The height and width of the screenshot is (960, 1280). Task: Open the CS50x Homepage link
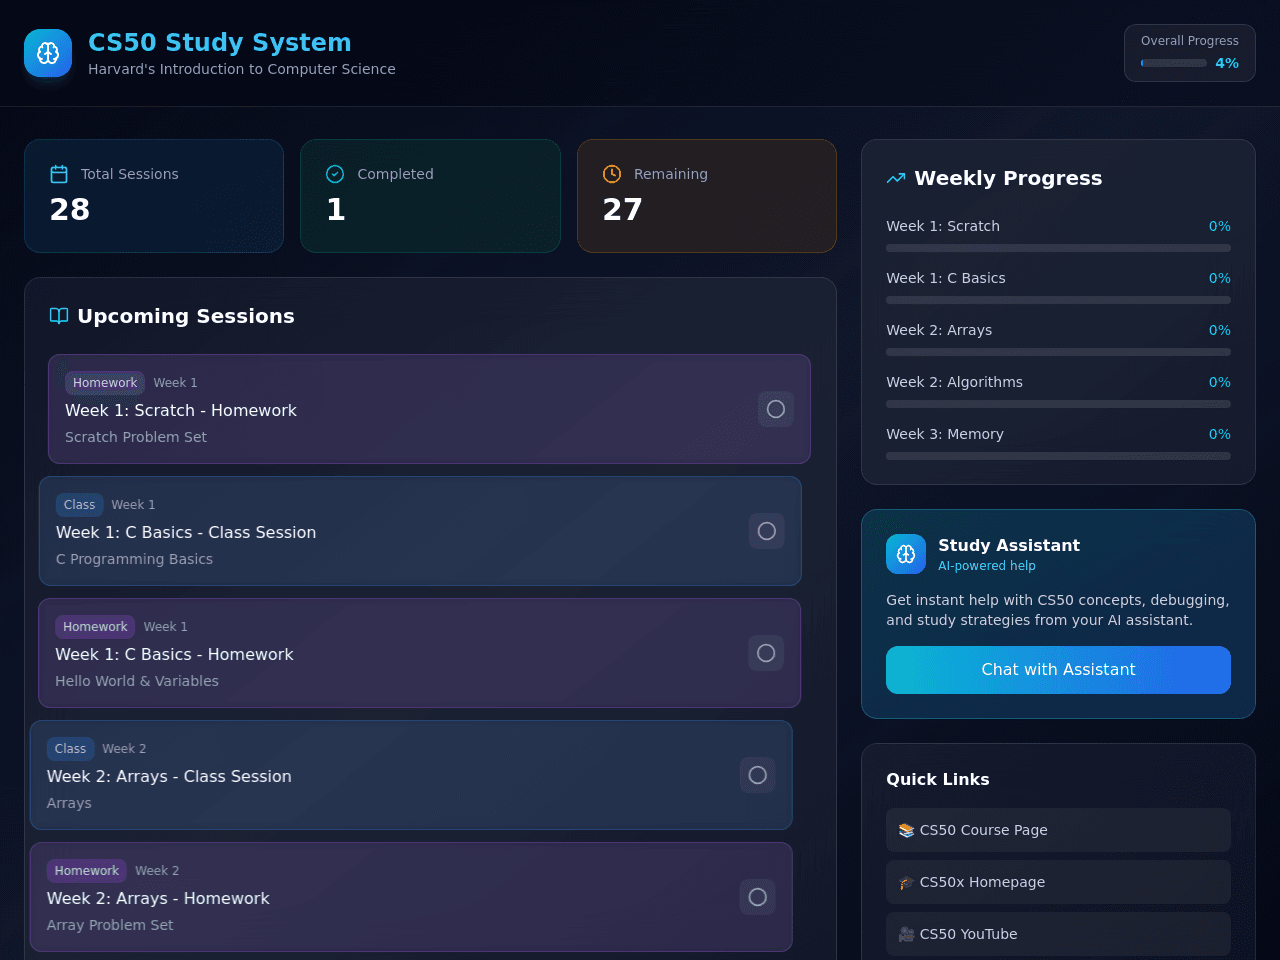pos(1058,882)
